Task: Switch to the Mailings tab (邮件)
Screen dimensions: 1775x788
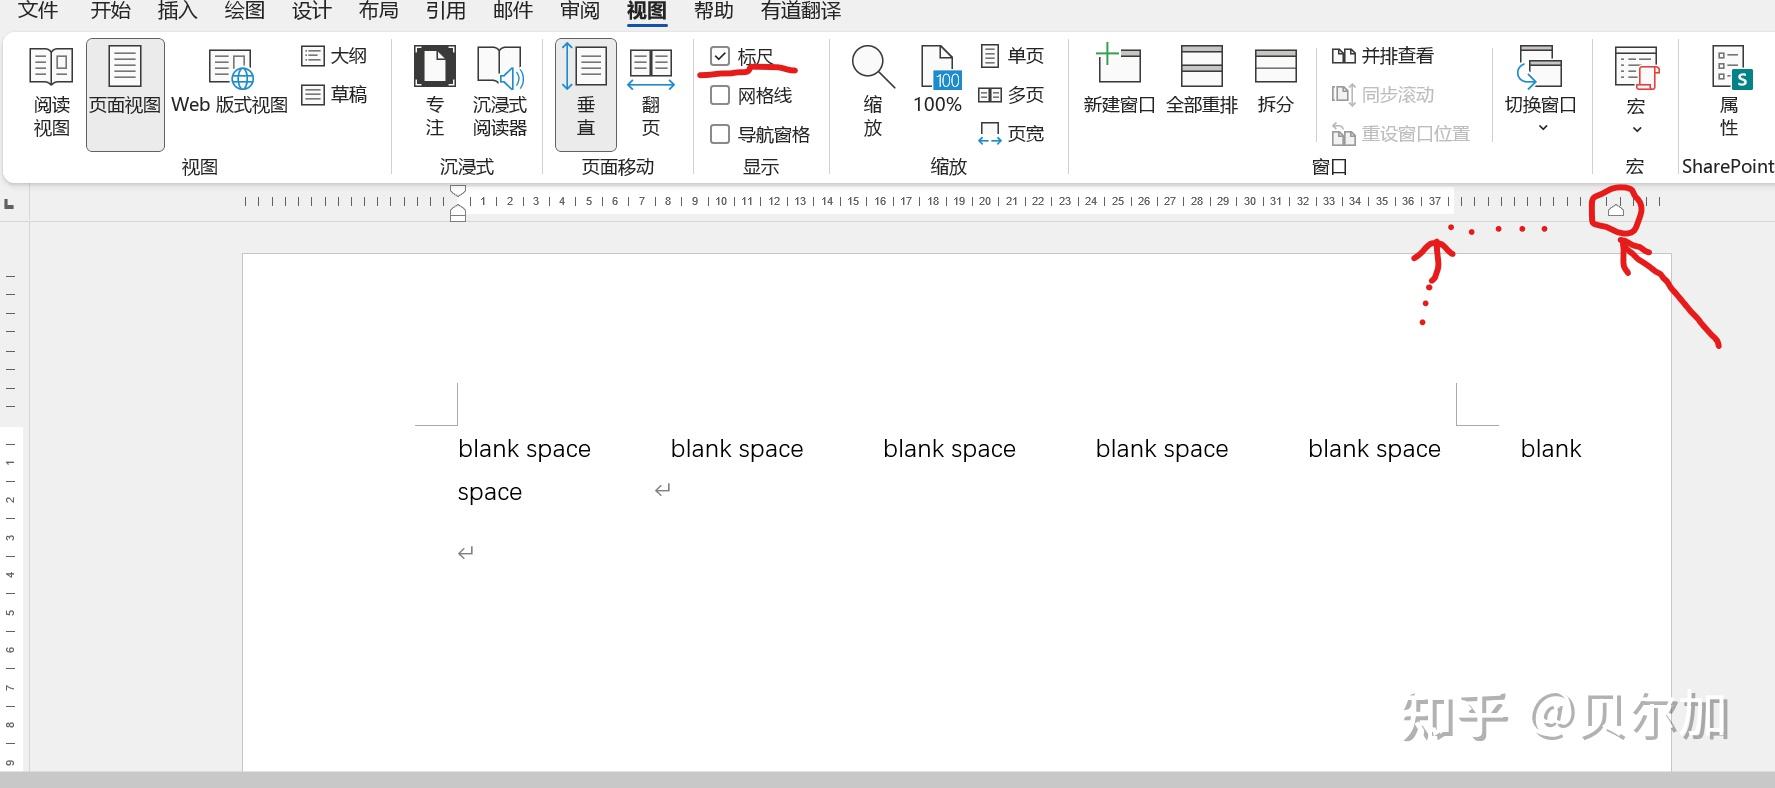Action: click(512, 11)
